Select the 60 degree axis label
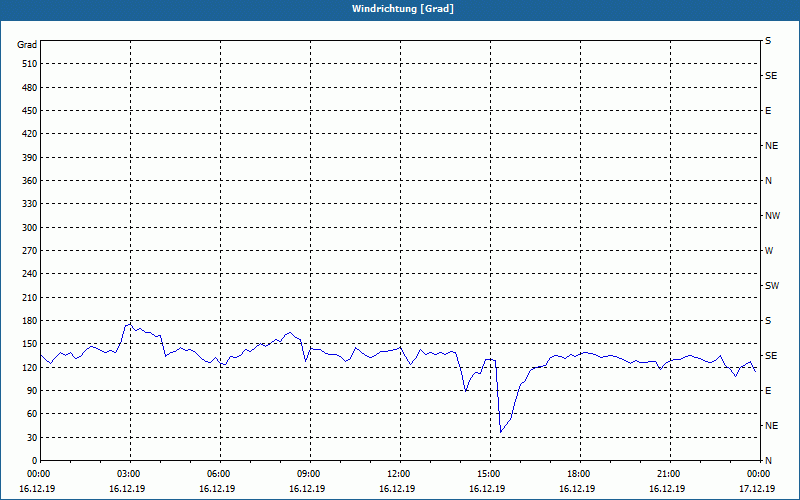Image resolution: width=800 pixels, height=500 pixels. click(x=32, y=414)
